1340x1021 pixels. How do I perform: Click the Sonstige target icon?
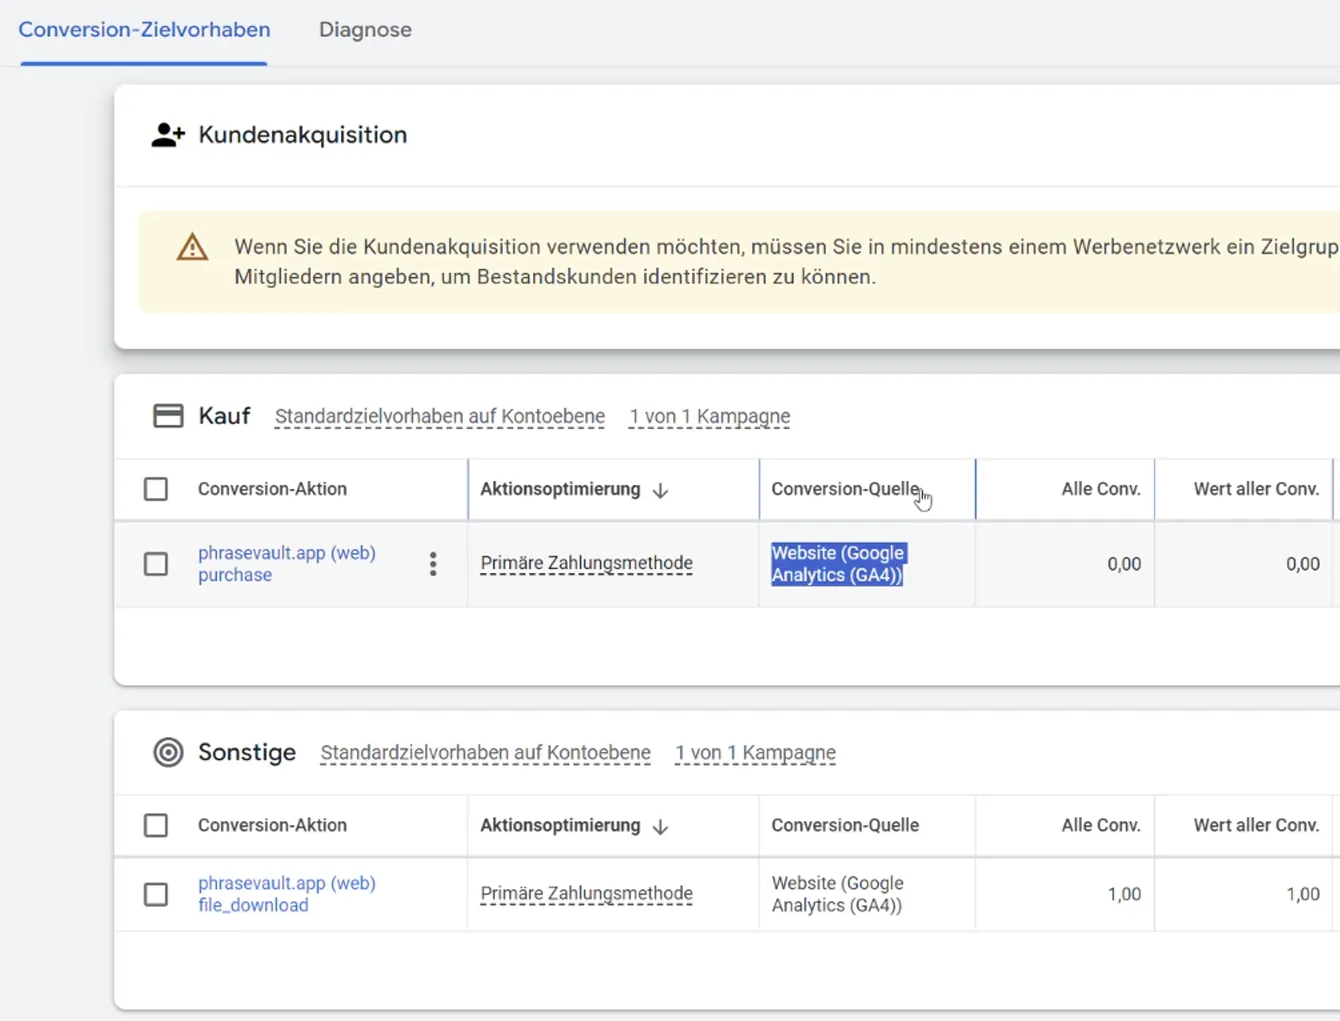(x=168, y=752)
